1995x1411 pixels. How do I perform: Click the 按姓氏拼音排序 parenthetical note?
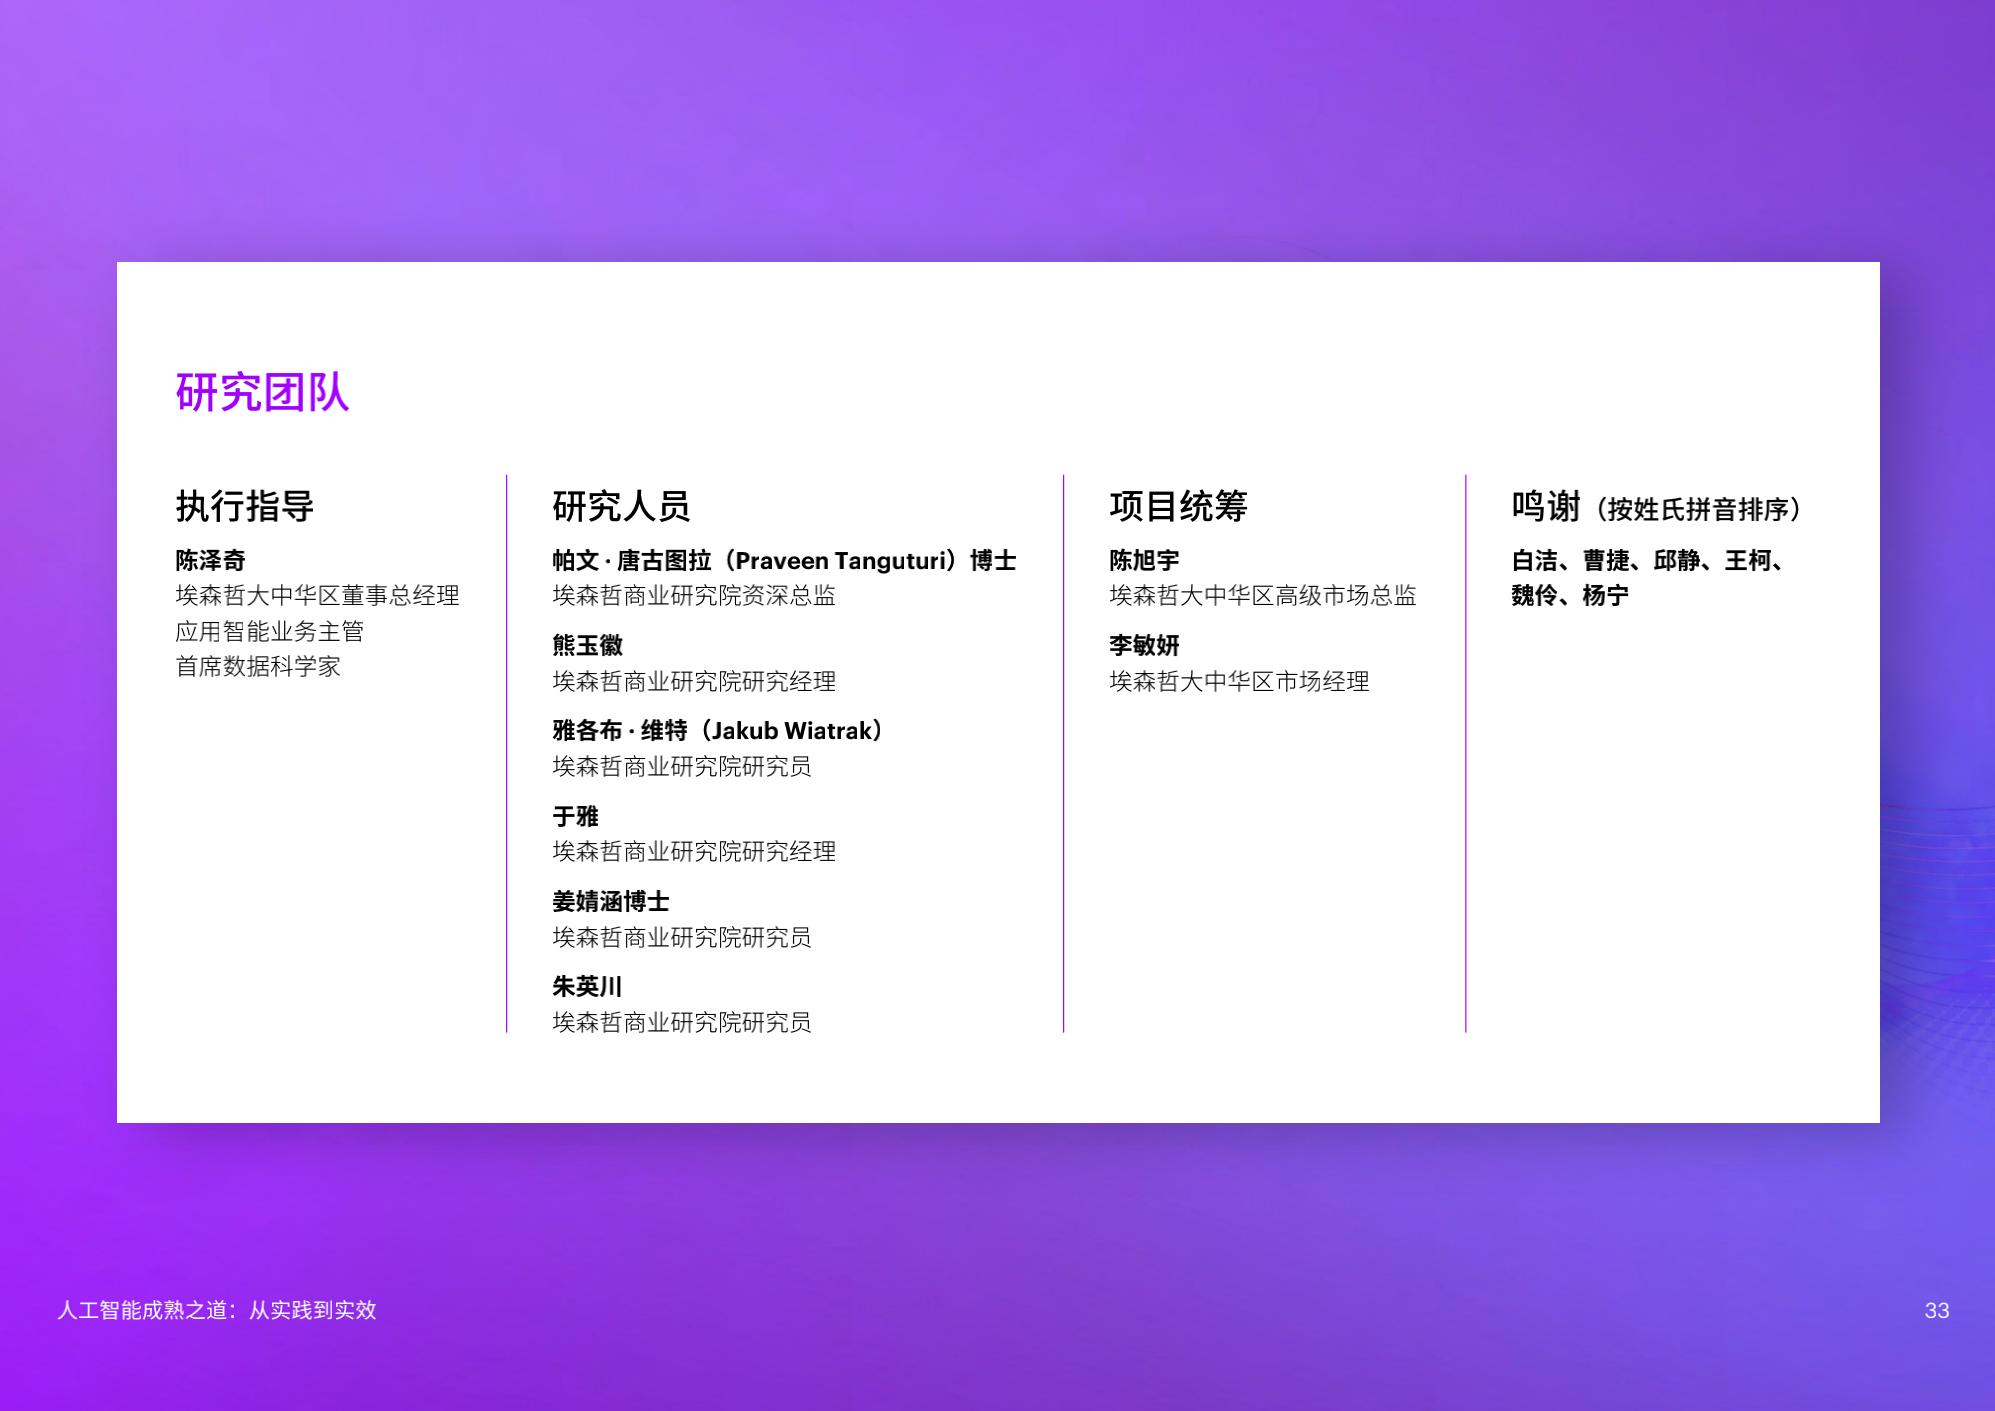(1698, 510)
